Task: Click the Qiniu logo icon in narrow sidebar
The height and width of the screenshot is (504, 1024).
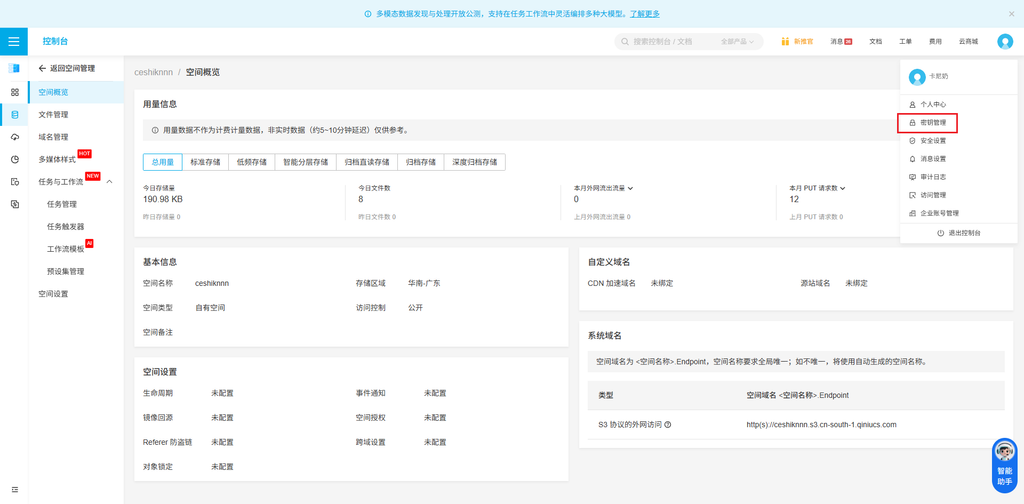Action: [14, 68]
